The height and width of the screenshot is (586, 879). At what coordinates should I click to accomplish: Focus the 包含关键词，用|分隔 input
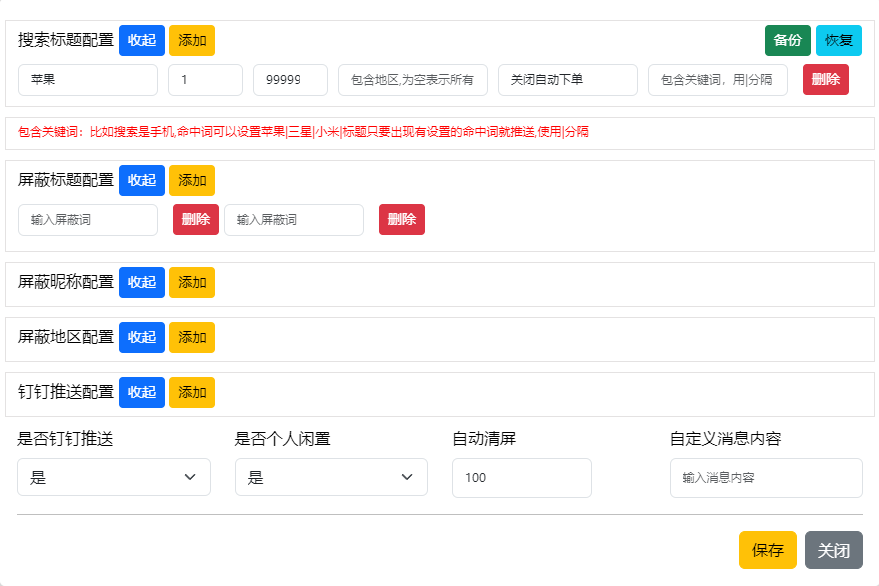point(718,80)
